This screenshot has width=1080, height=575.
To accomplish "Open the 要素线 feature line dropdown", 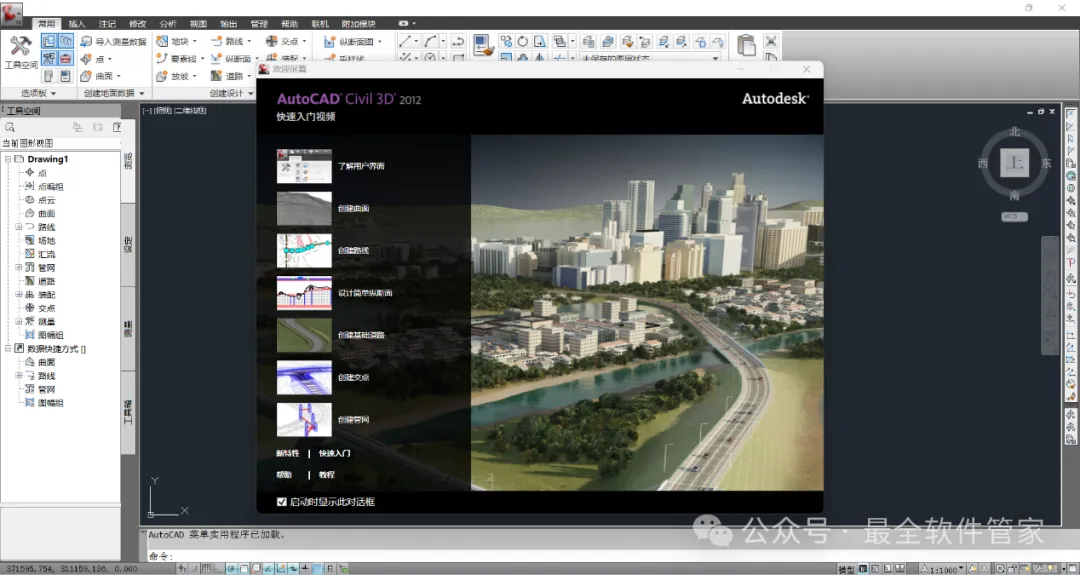I will click(x=180, y=59).
